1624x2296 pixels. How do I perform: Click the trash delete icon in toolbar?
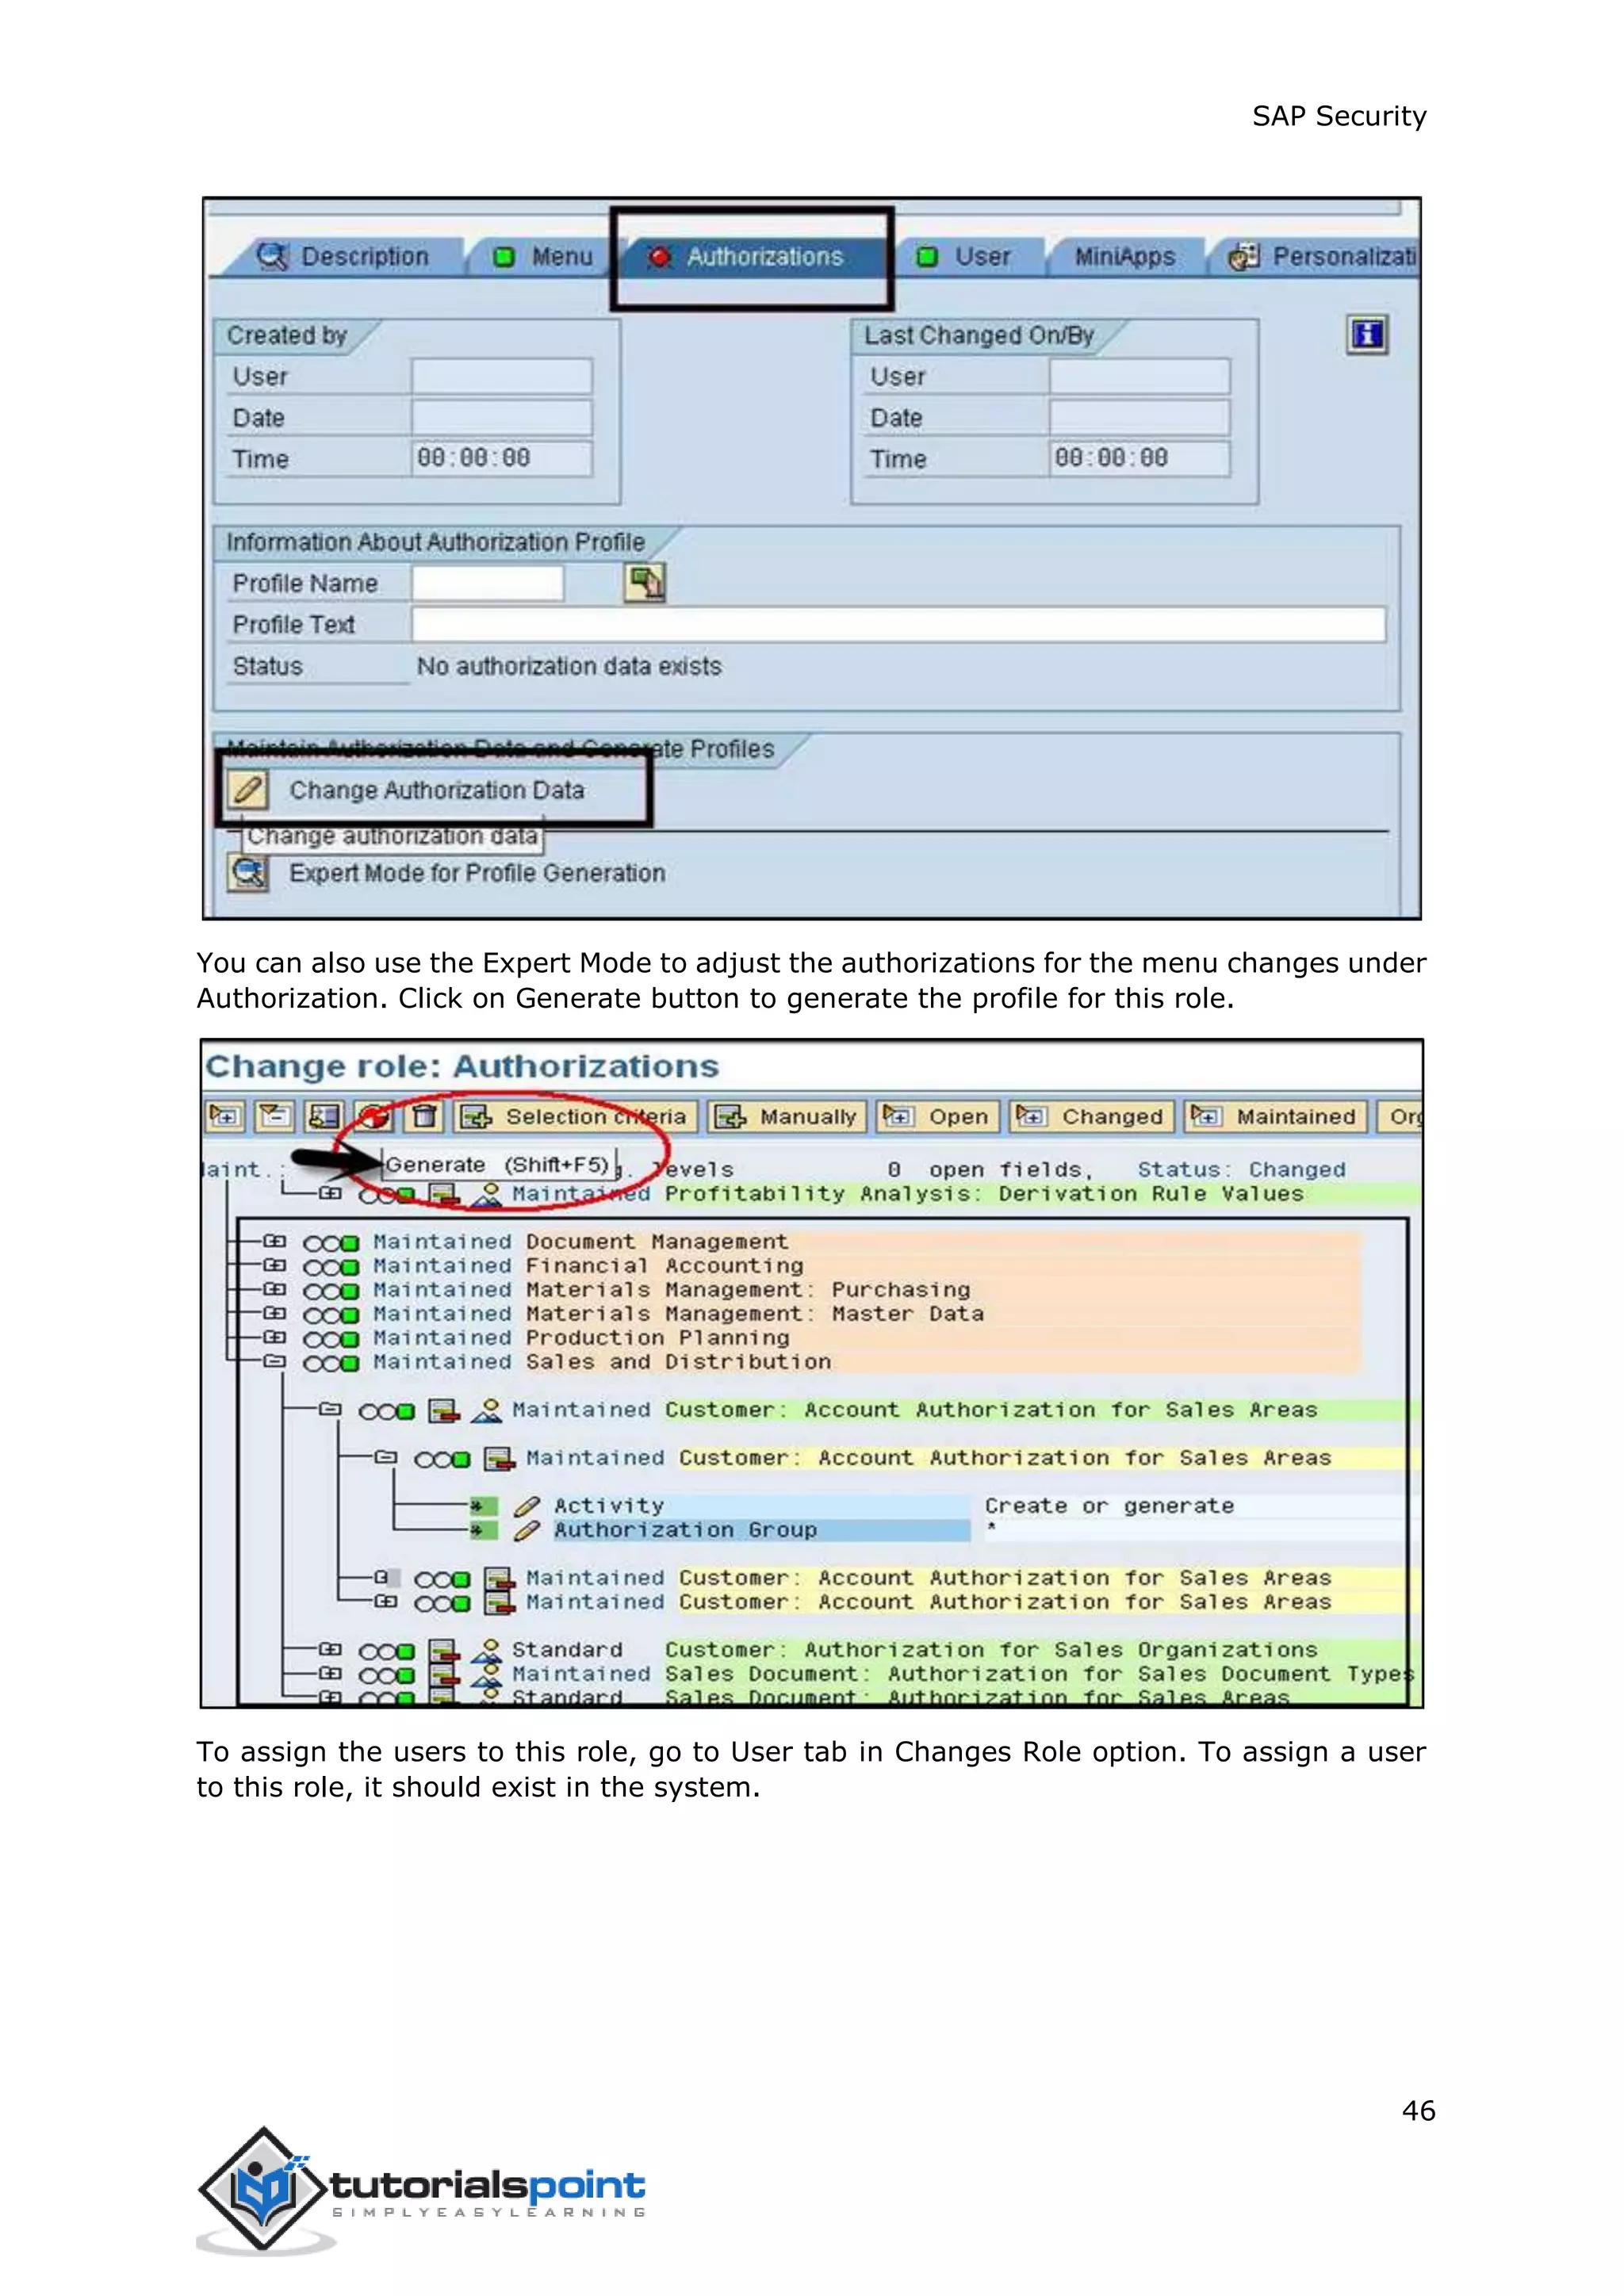click(x=425, y=1116)
